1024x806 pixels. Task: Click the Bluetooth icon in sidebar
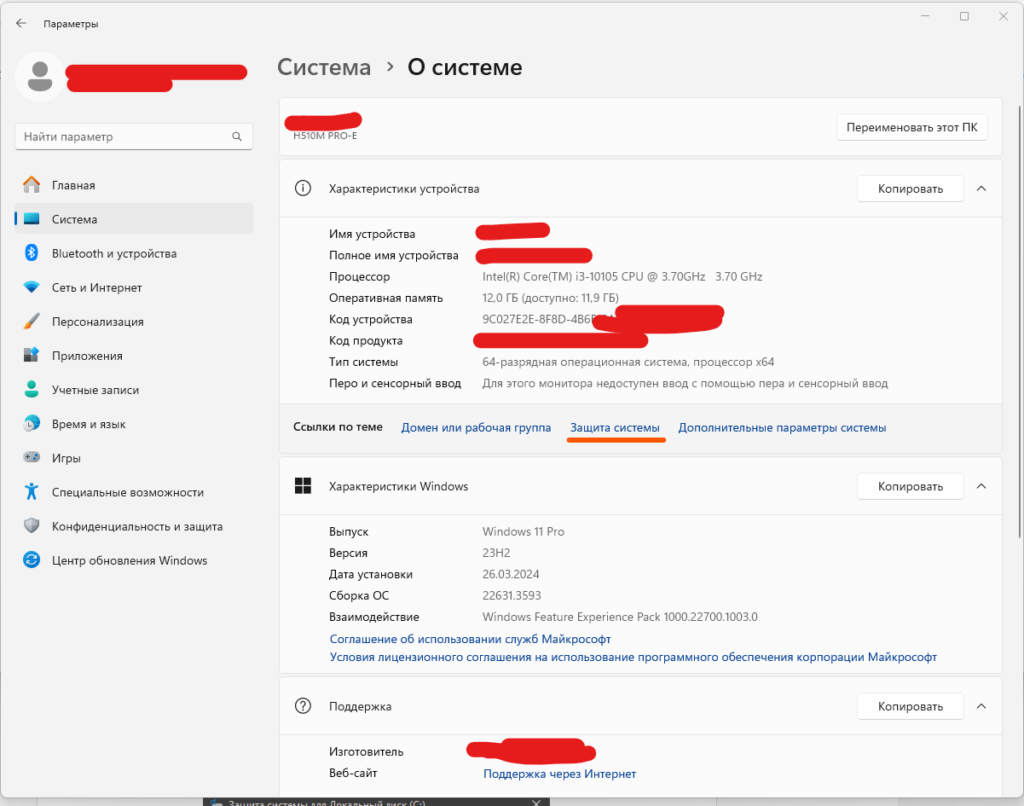[x=31, y=253]
